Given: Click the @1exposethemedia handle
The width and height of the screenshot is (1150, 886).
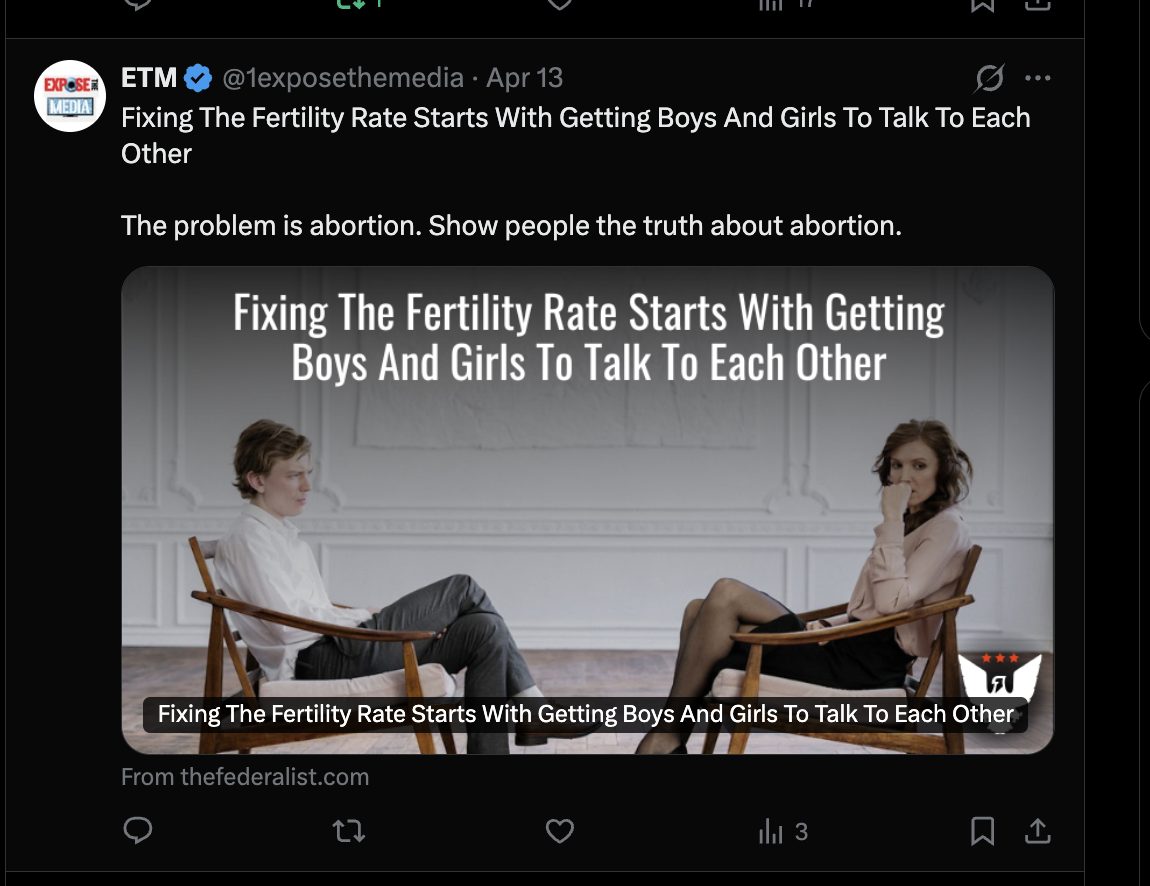Looking at the screenshot, I should click(342, 78).
